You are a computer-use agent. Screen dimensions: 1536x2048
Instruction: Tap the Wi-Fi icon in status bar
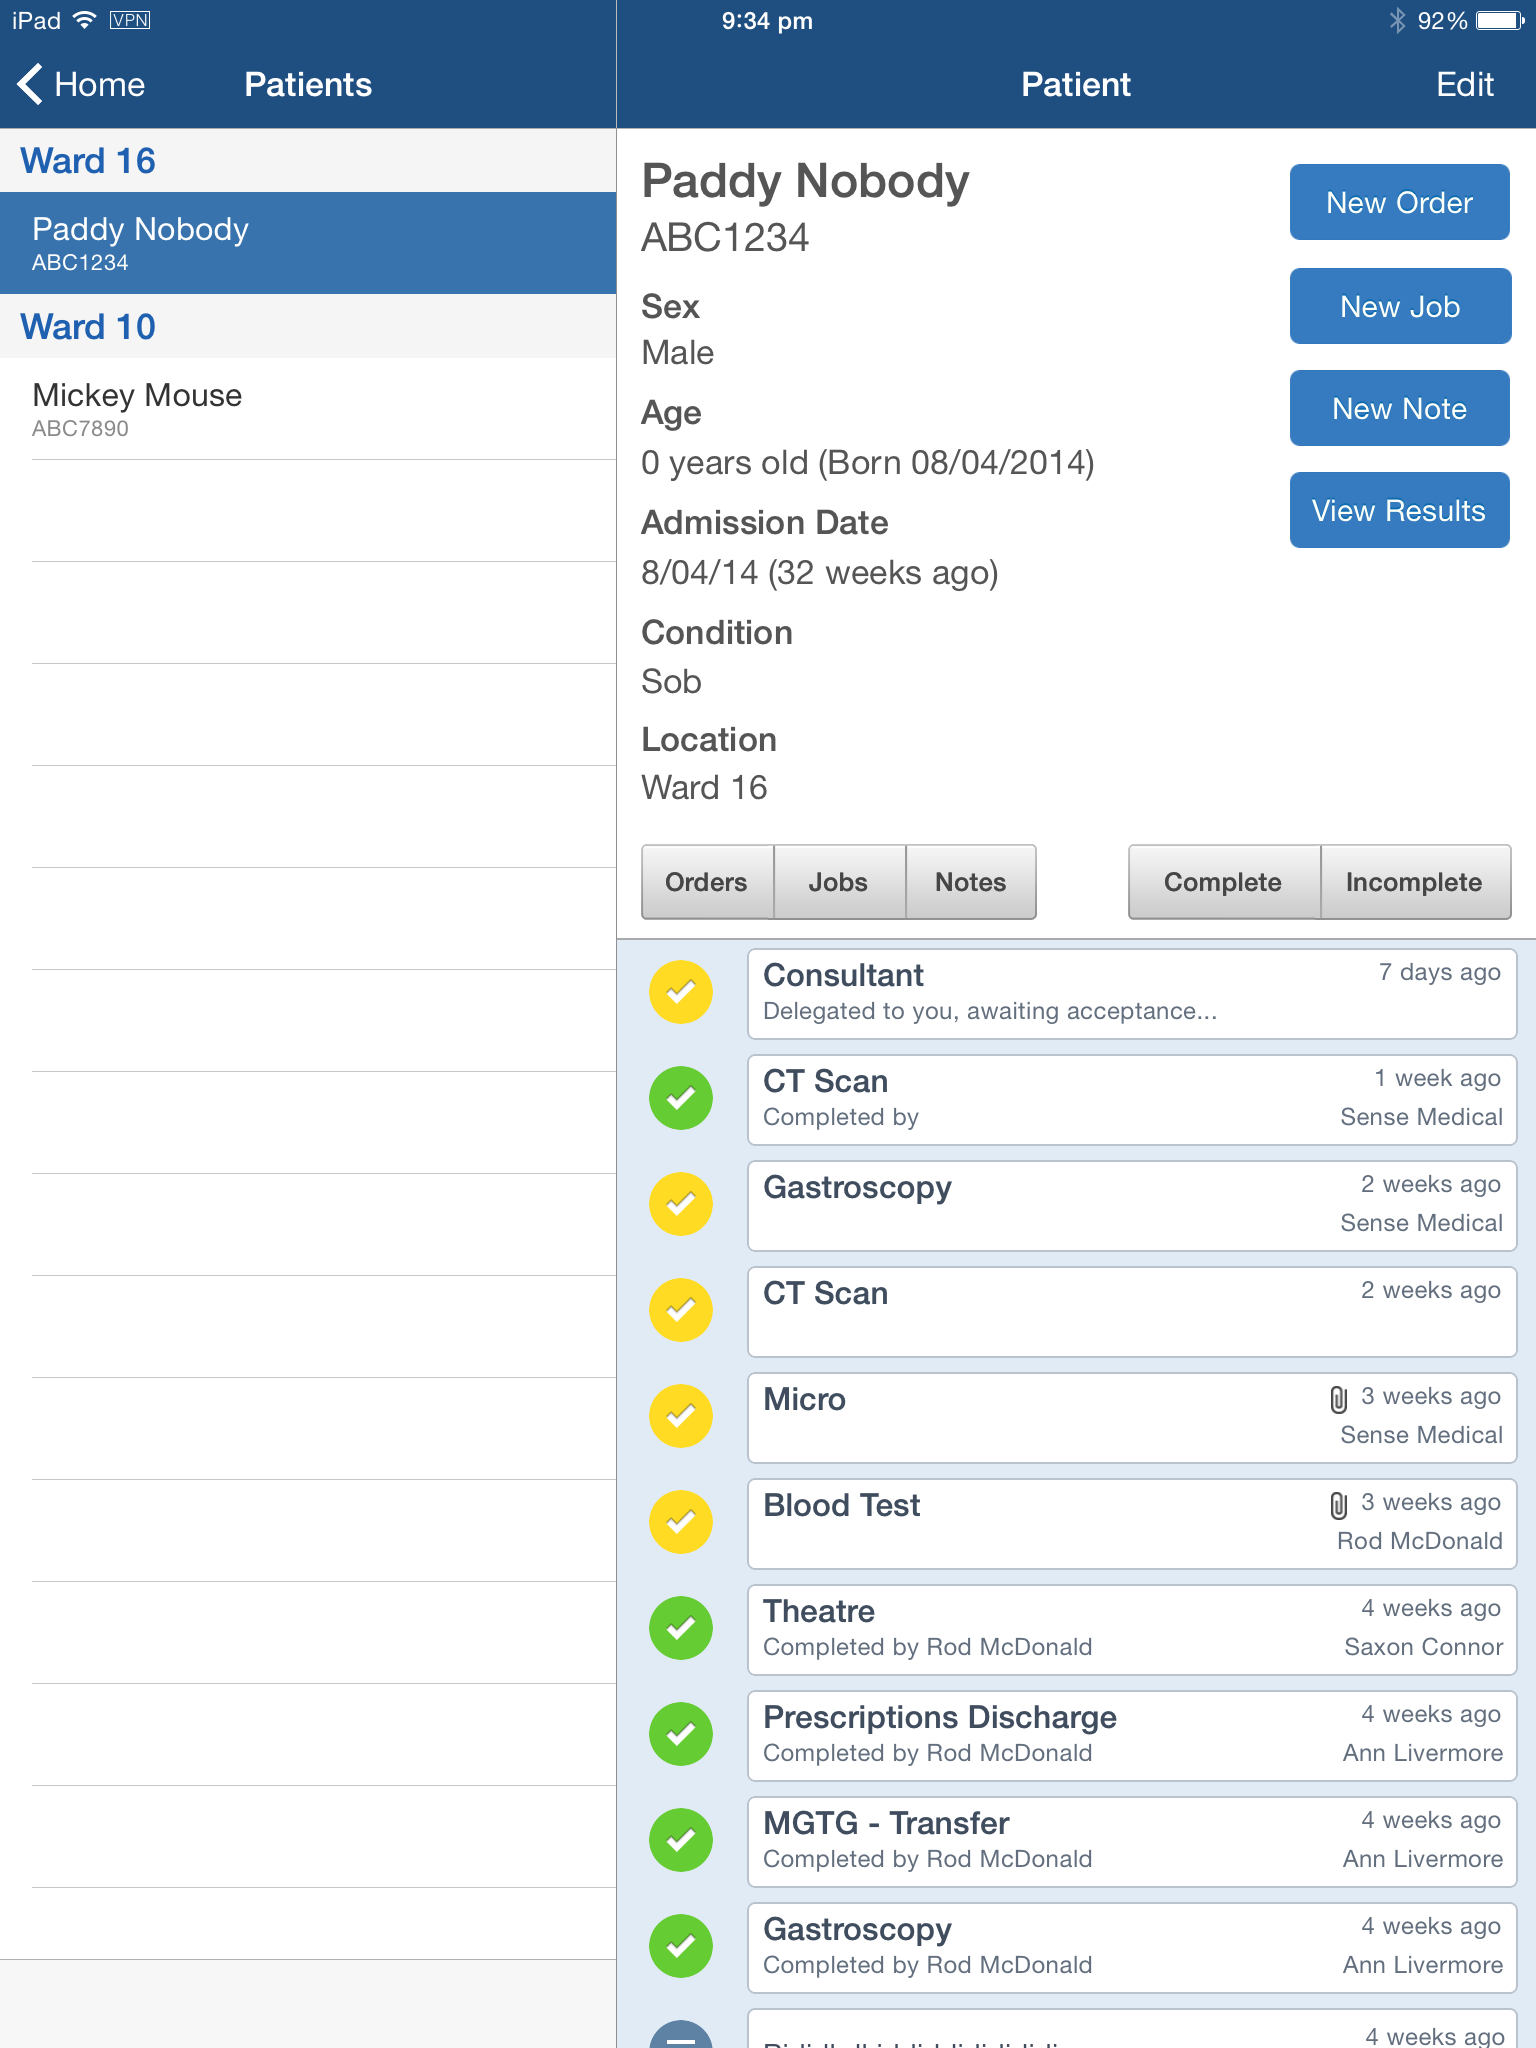tap(85, 20)
